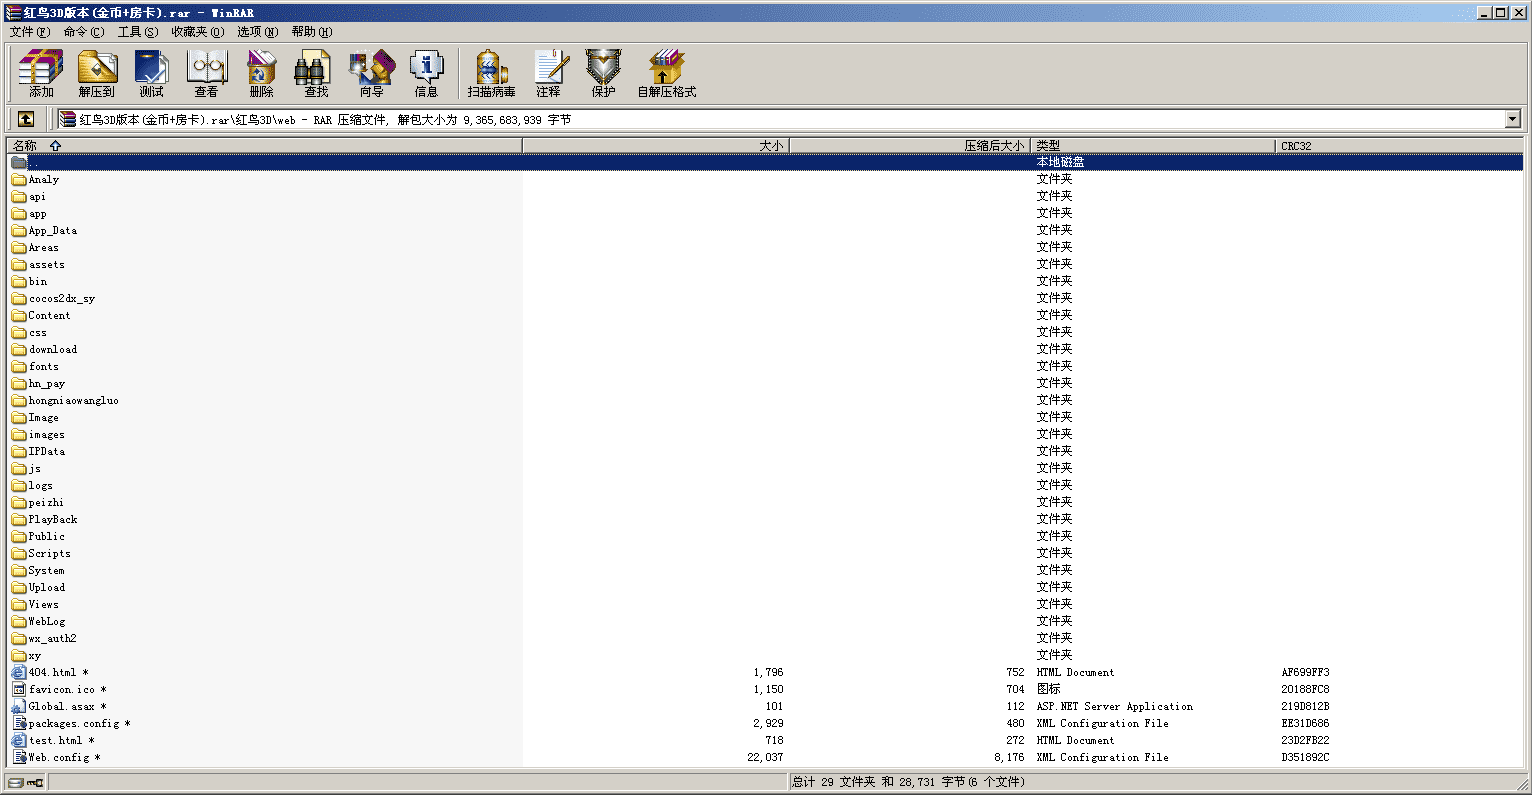
Task: Run the Test (测试) archive tool
Action: (x=151, y=74)
